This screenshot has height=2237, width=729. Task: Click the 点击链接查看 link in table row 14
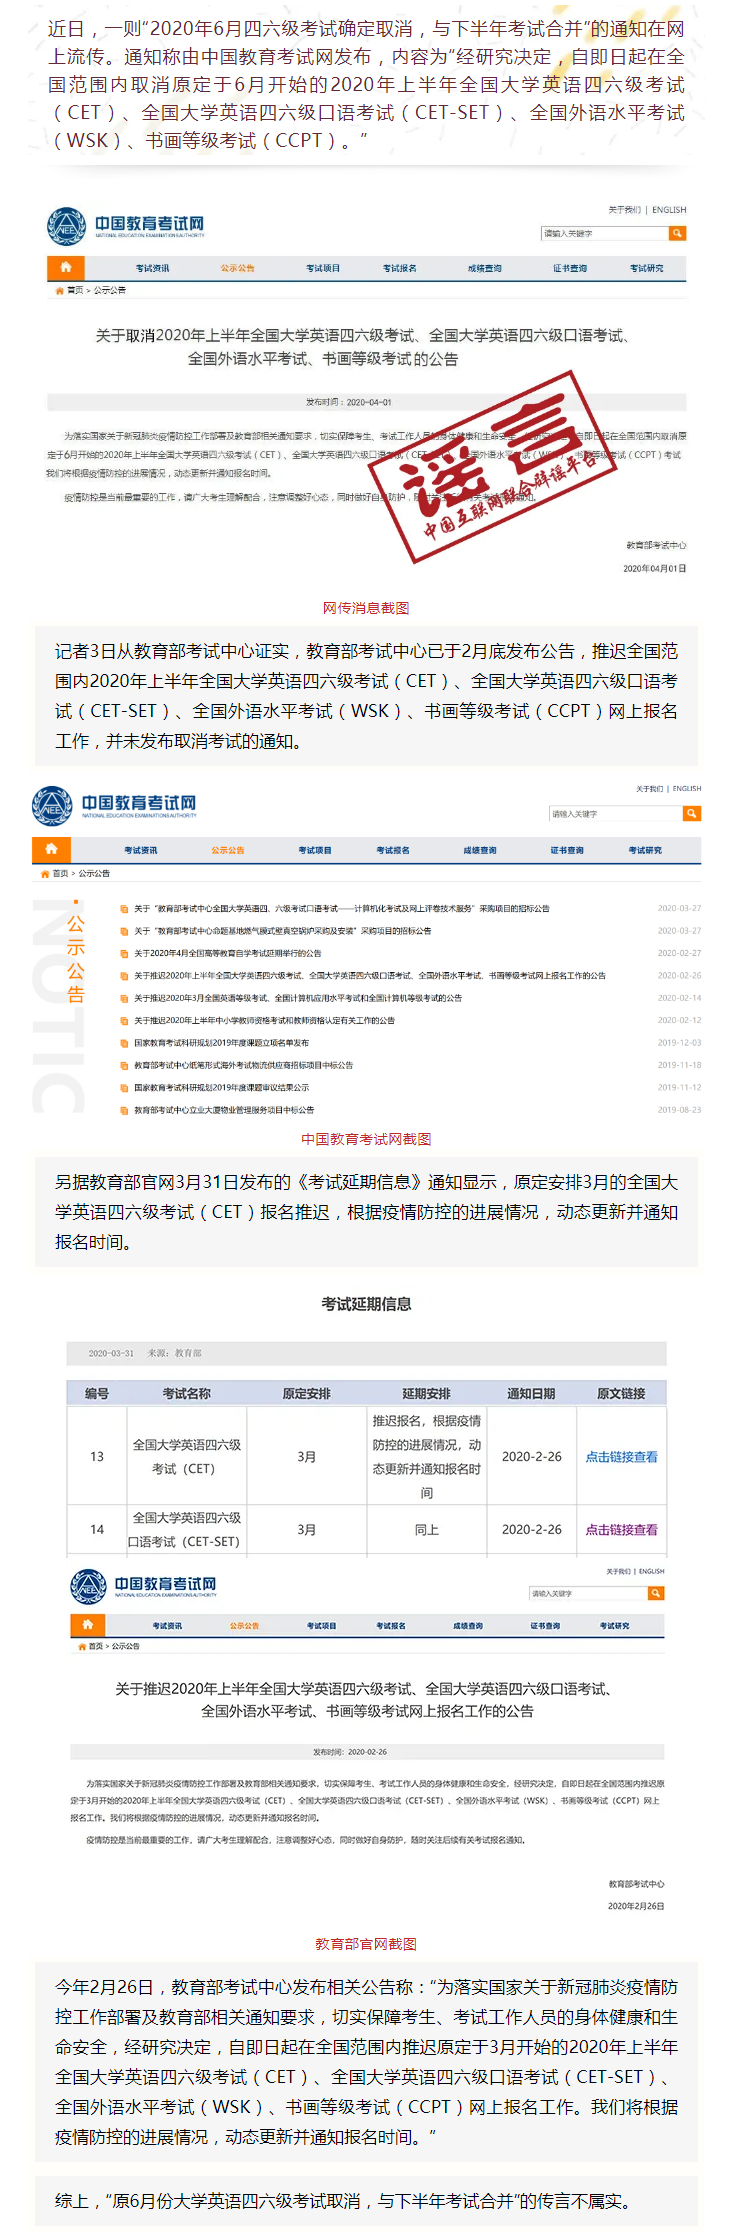click(x=621, y=1530)
